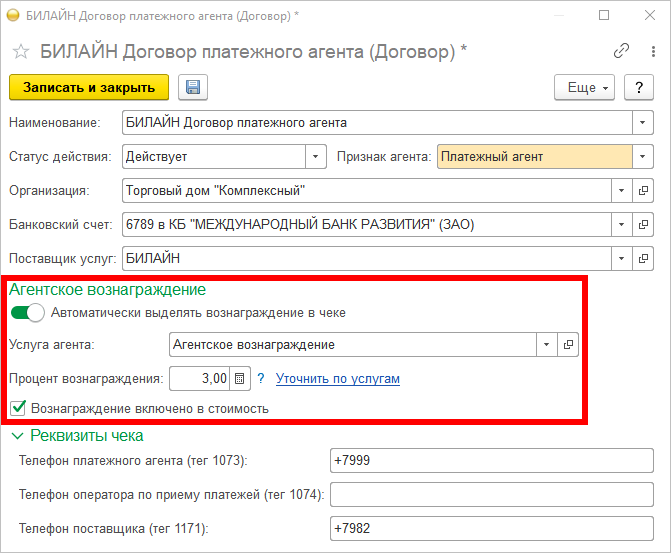Expand Услуга агента dropdown list
This screenshot has width=671, height=553.
pyautogui.click(x=547, y=345)
